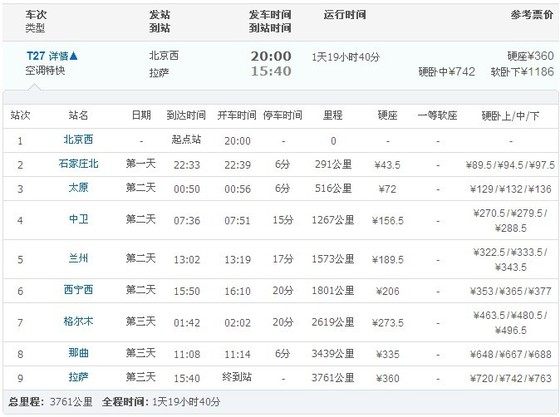Open the 兰州 station link
The width and height of the screenshot is (560, 417).
click(78, 258)
